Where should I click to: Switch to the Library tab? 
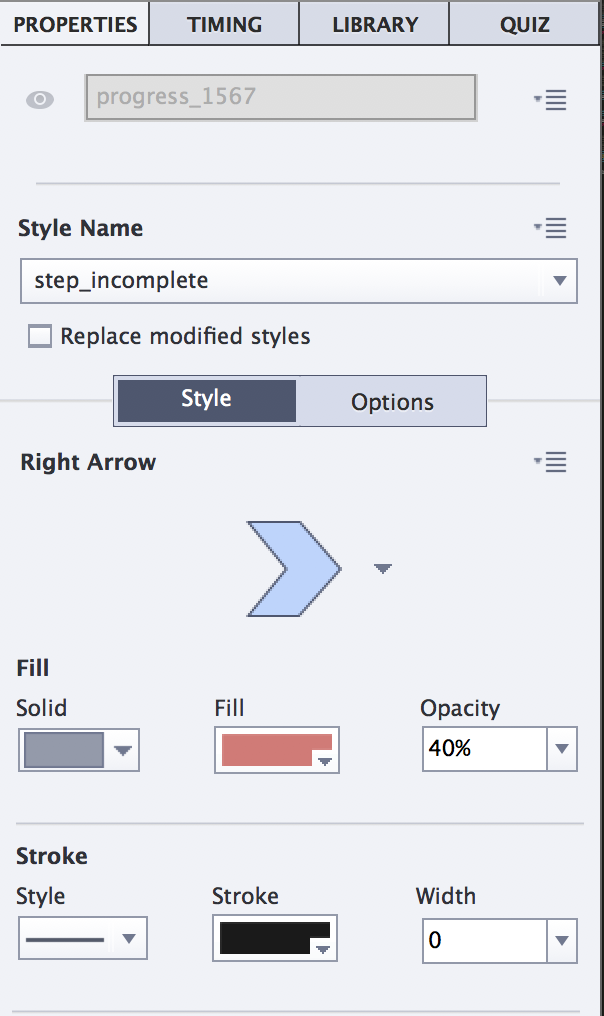point(374,24)
